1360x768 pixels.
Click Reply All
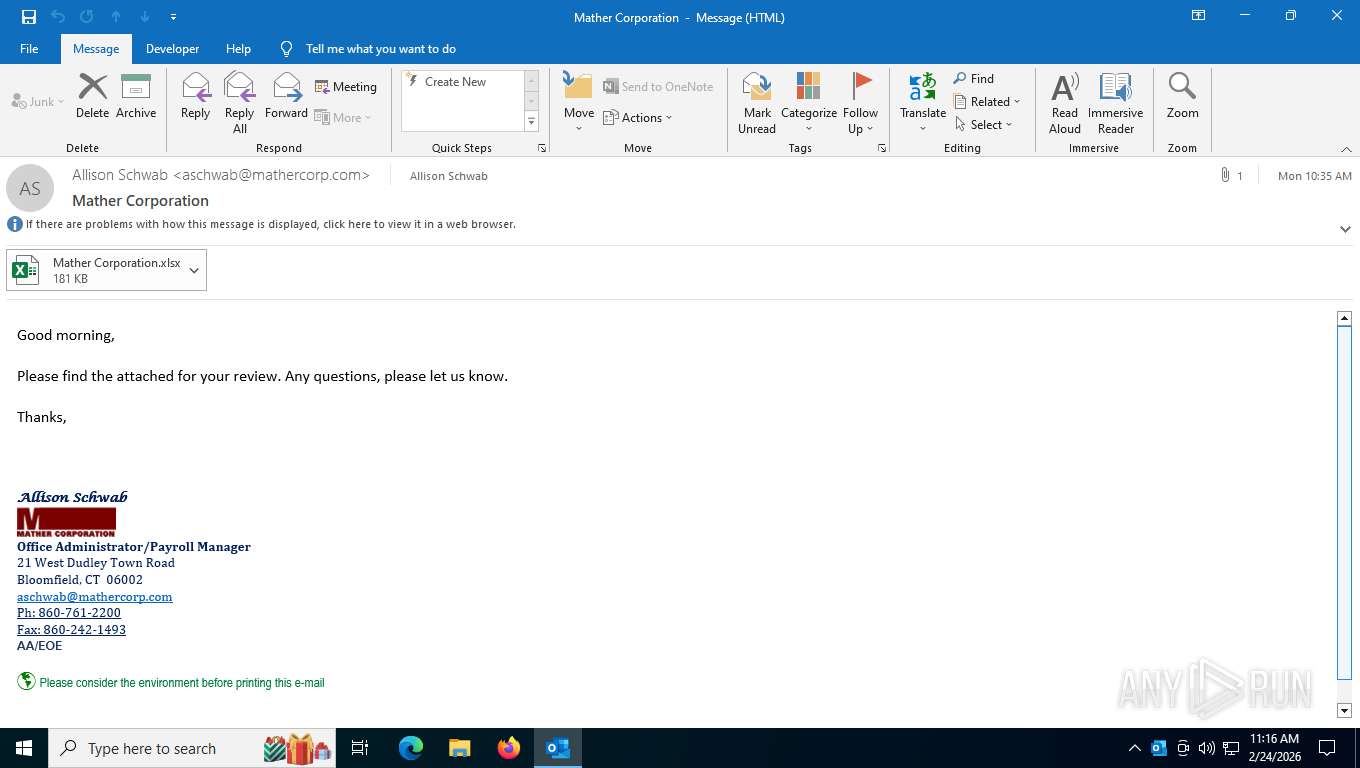click(x=240, y=103)
